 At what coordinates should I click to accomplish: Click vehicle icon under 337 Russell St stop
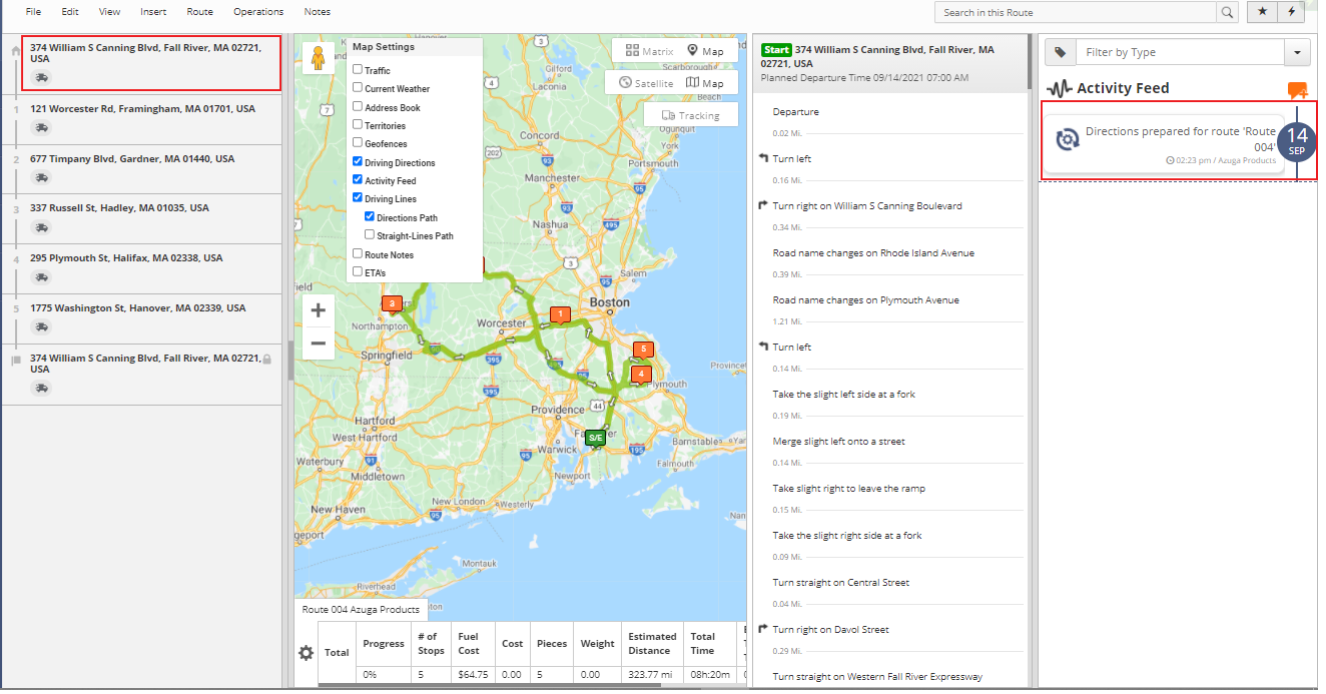(x=41, y=227)
